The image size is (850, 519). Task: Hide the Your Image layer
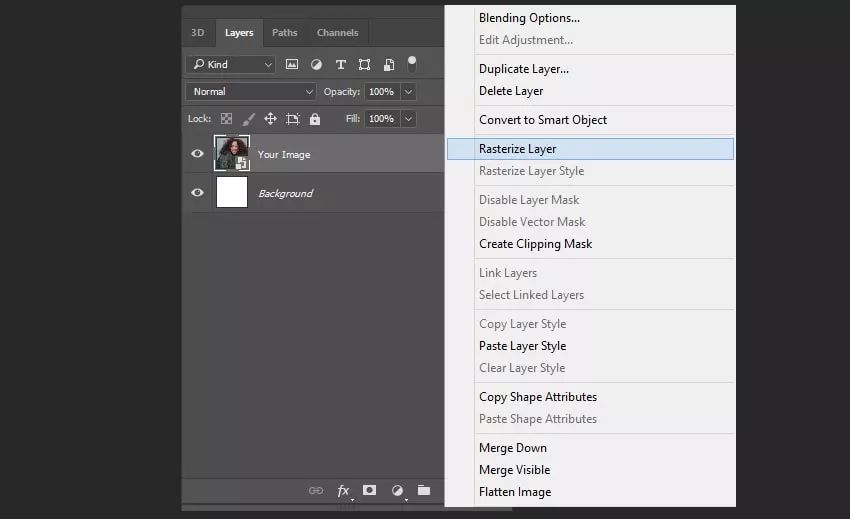(x=197, y=153)
